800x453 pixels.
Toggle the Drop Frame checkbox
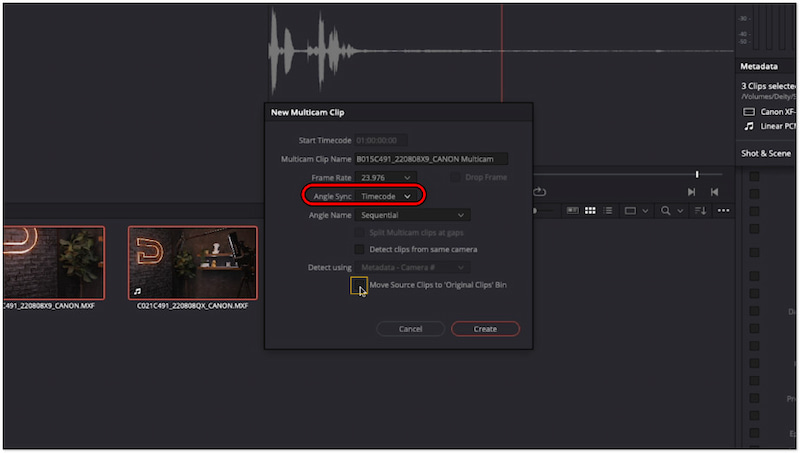point(455,177)
